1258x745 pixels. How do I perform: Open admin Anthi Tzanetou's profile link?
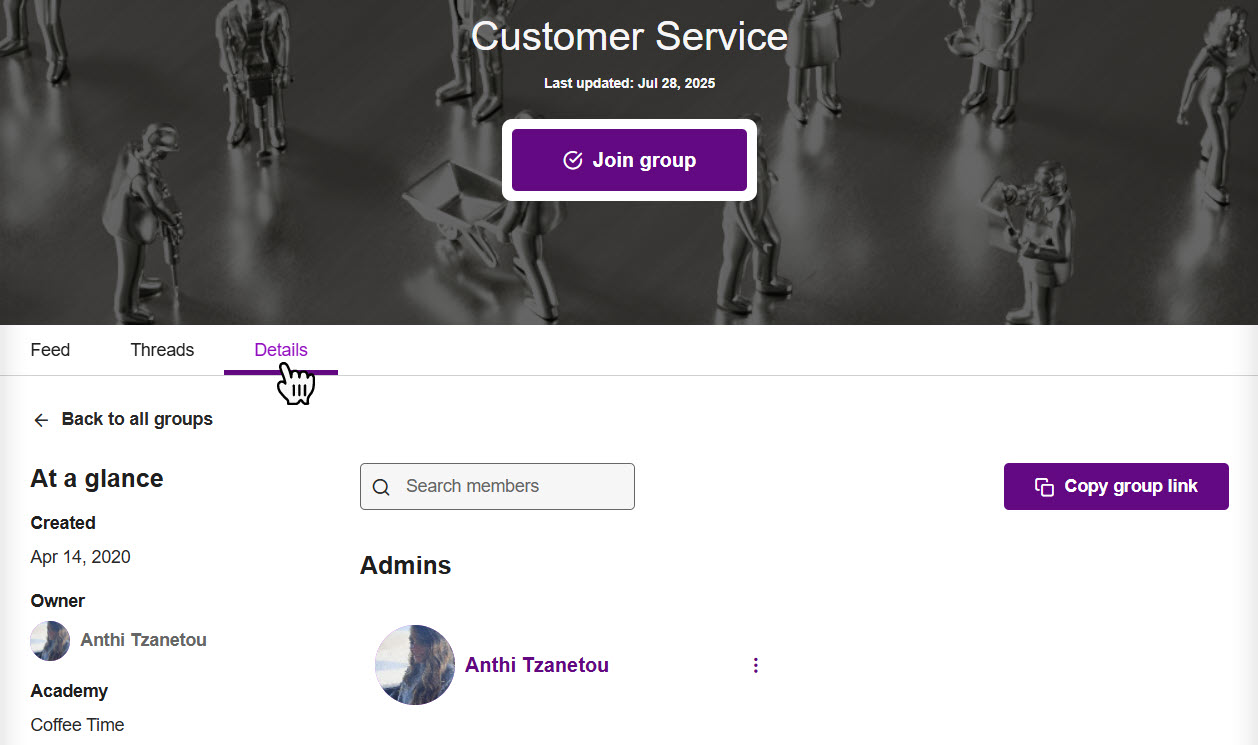[x=536, y=664]
